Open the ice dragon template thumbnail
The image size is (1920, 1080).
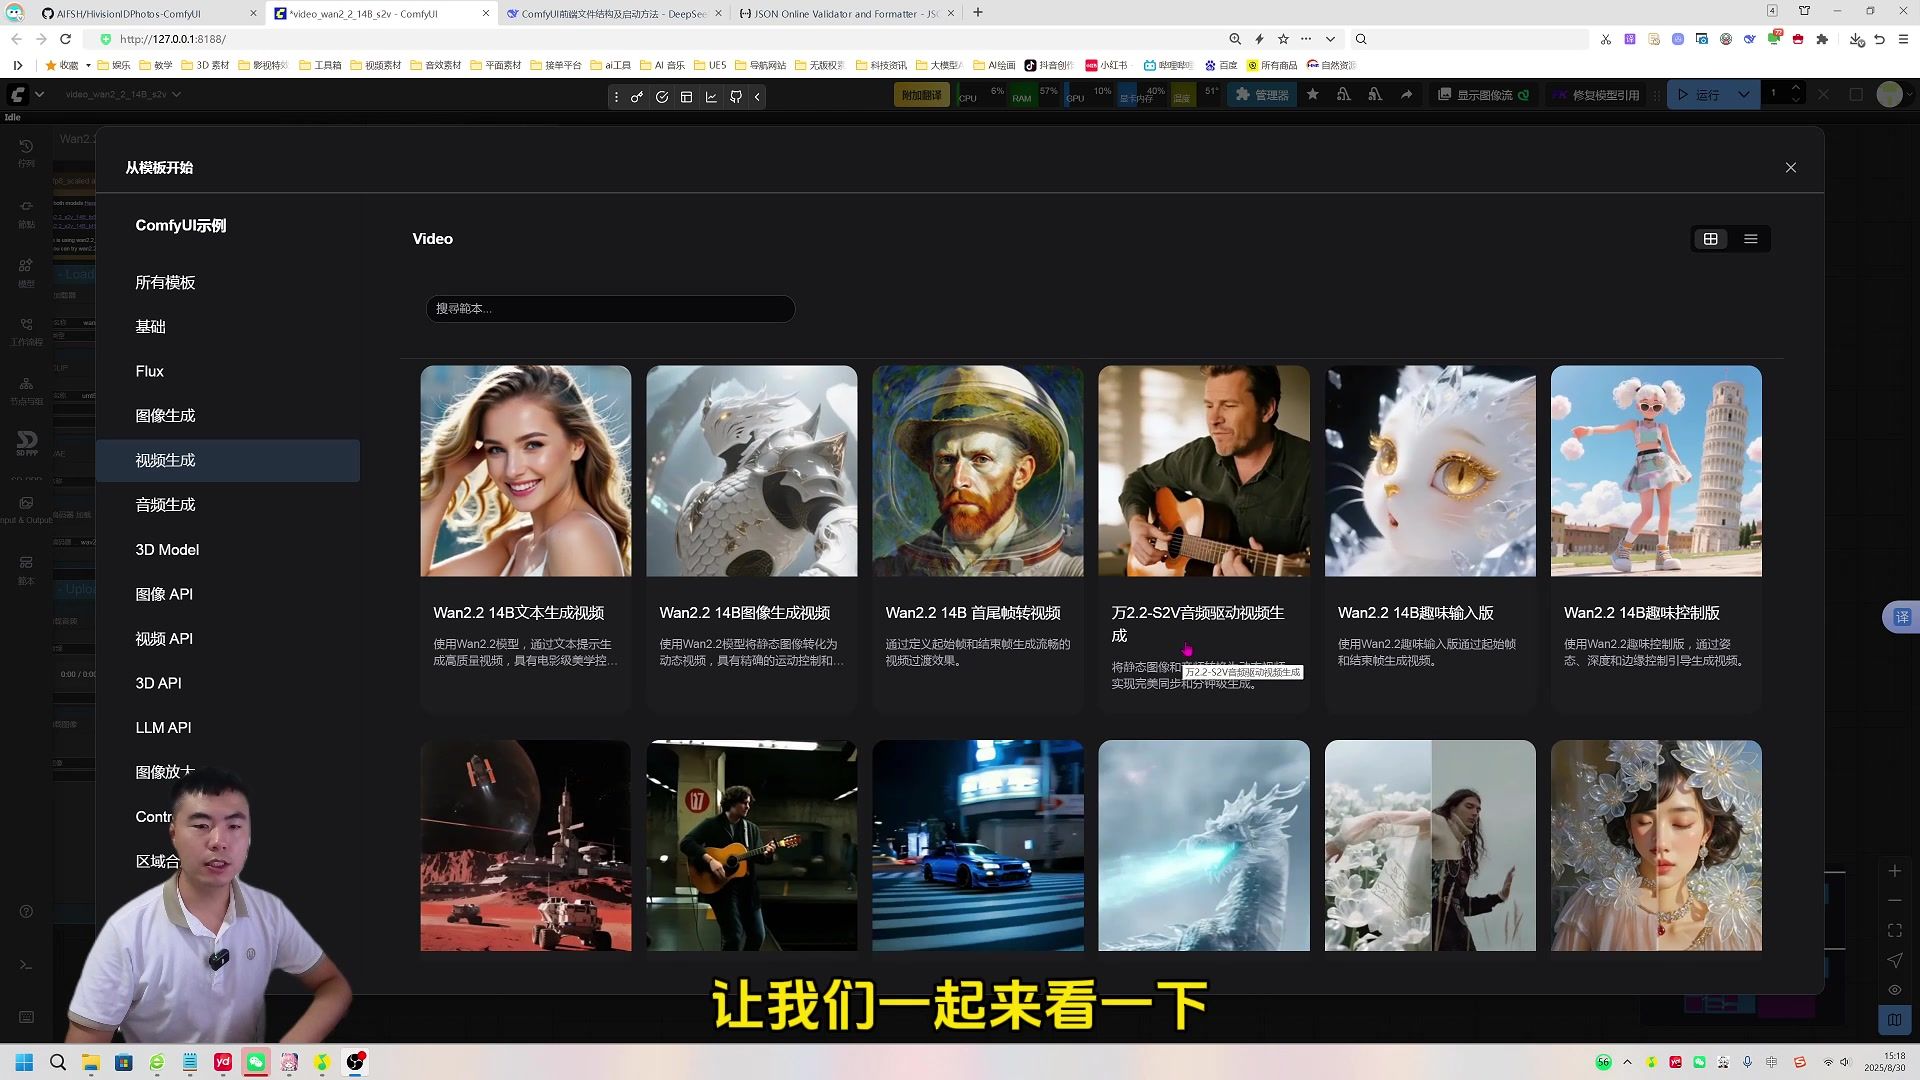[1204, 846]
